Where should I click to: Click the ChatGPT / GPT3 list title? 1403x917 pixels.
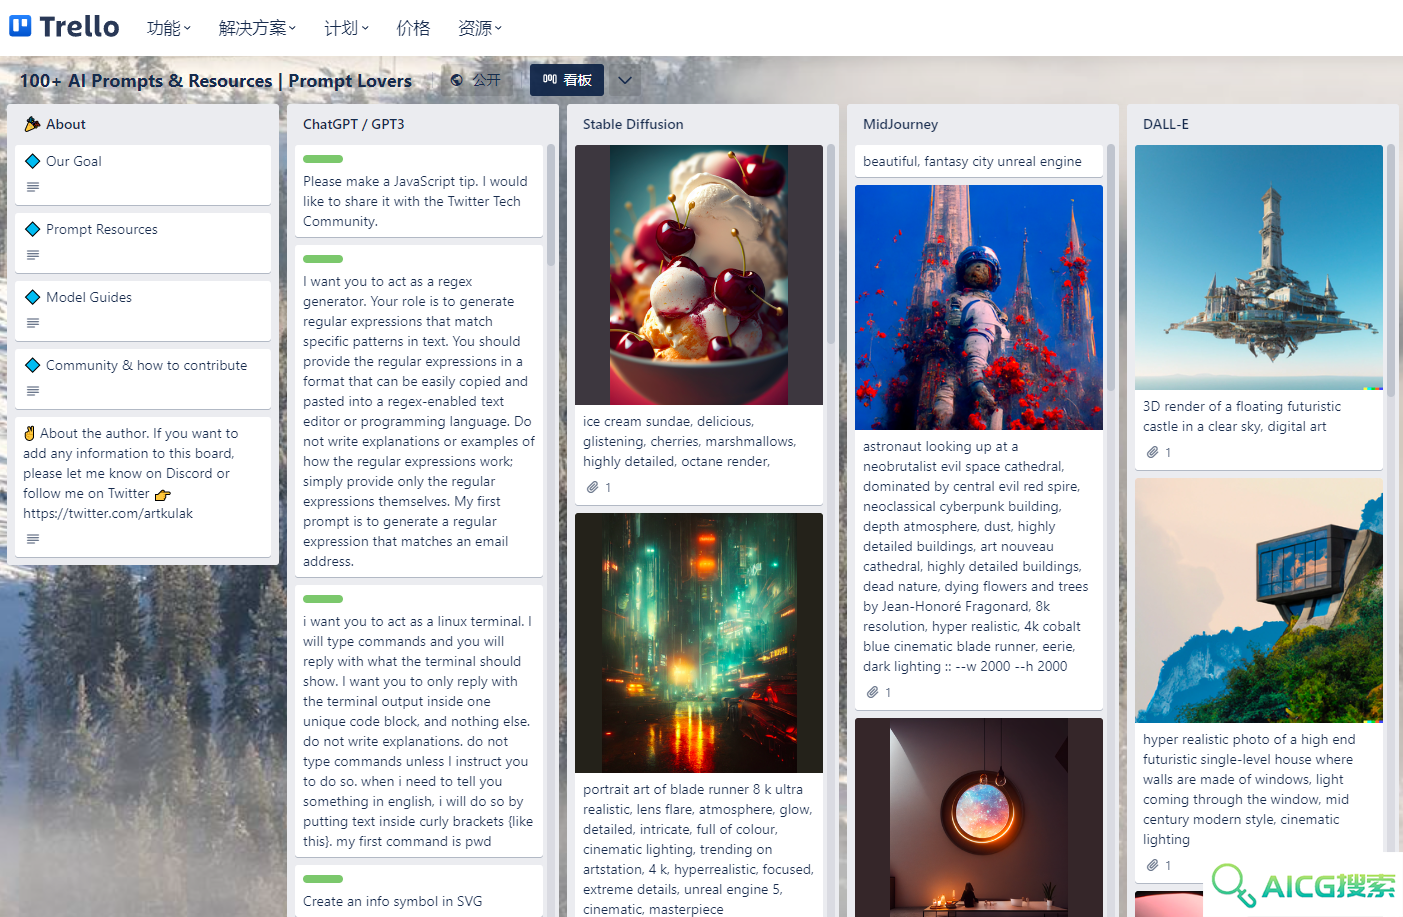click(x=354, y=124)
